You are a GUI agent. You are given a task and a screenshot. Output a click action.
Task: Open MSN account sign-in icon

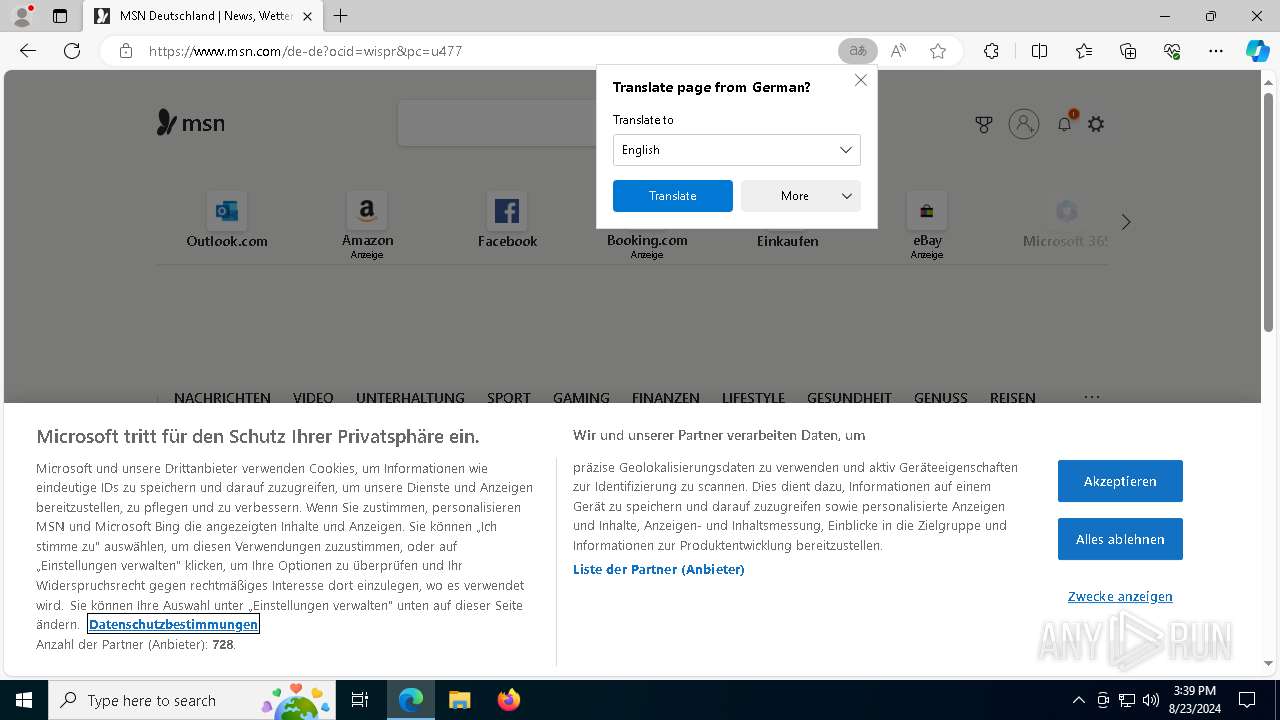point(1024,124)
